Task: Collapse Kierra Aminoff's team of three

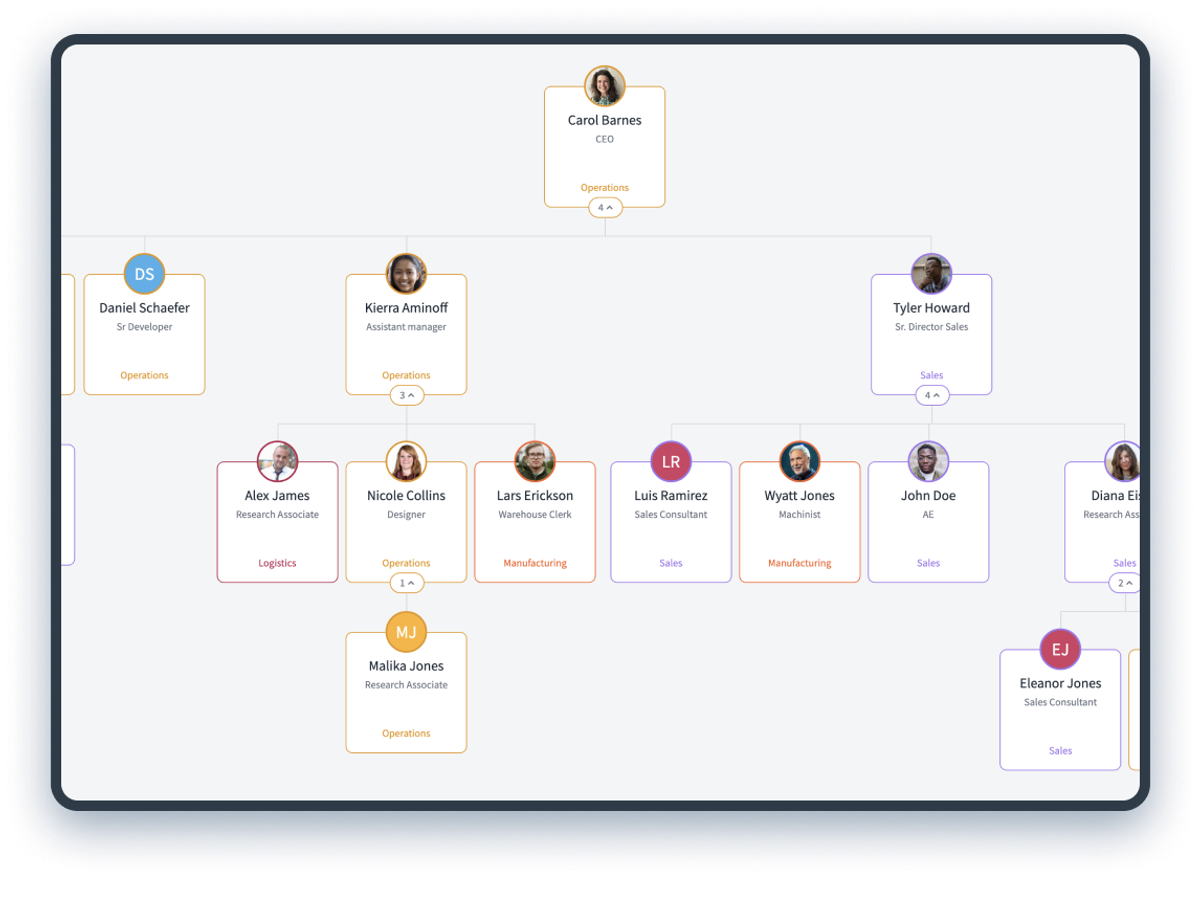Action: (406, 395)
